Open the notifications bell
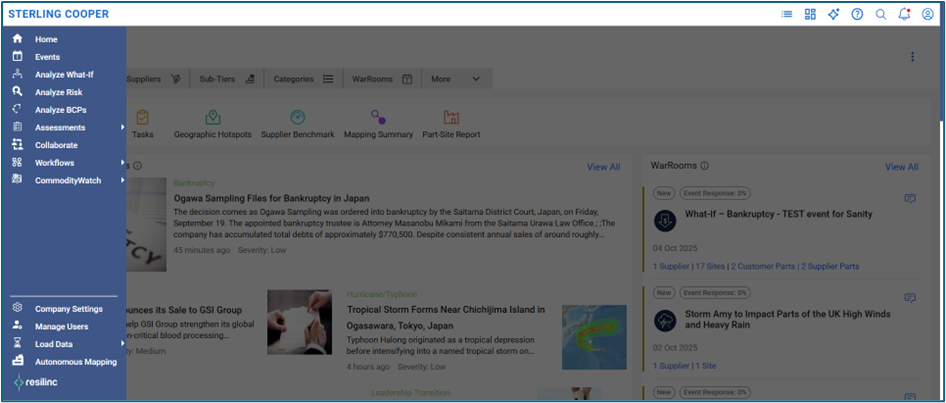The width and height of the screenshot is (946, 403). coord(904,14)
